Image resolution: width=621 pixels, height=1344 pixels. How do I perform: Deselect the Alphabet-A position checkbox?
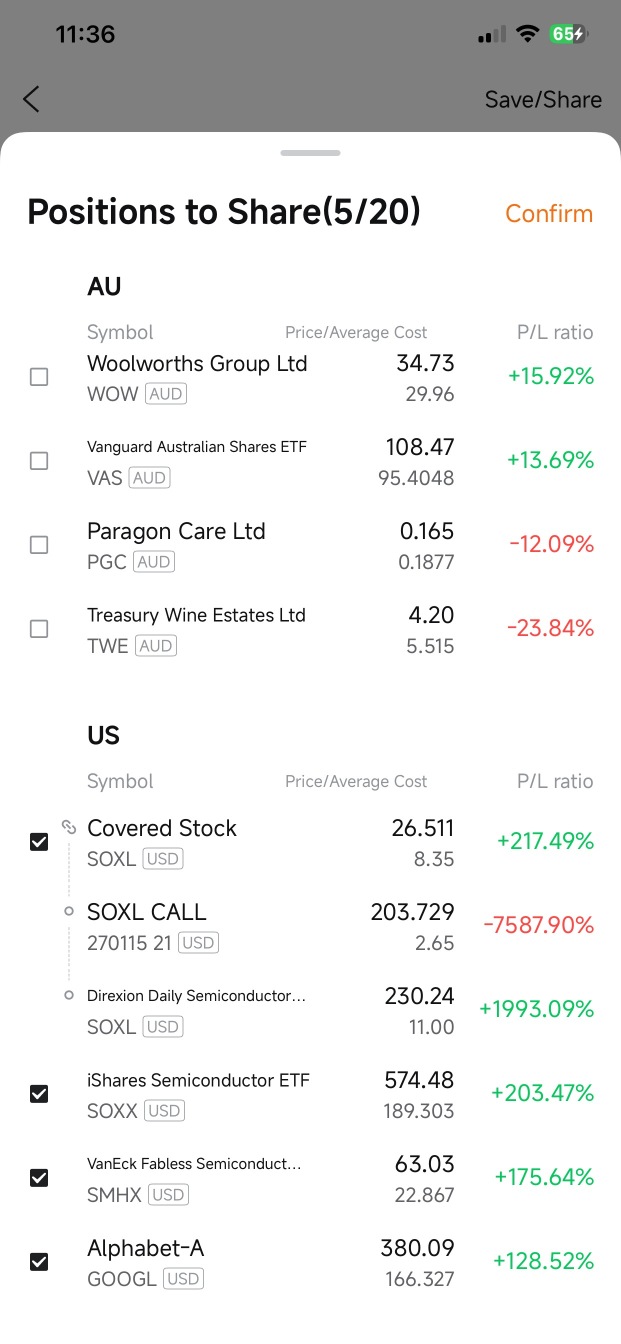click(x=39, y=1262)
